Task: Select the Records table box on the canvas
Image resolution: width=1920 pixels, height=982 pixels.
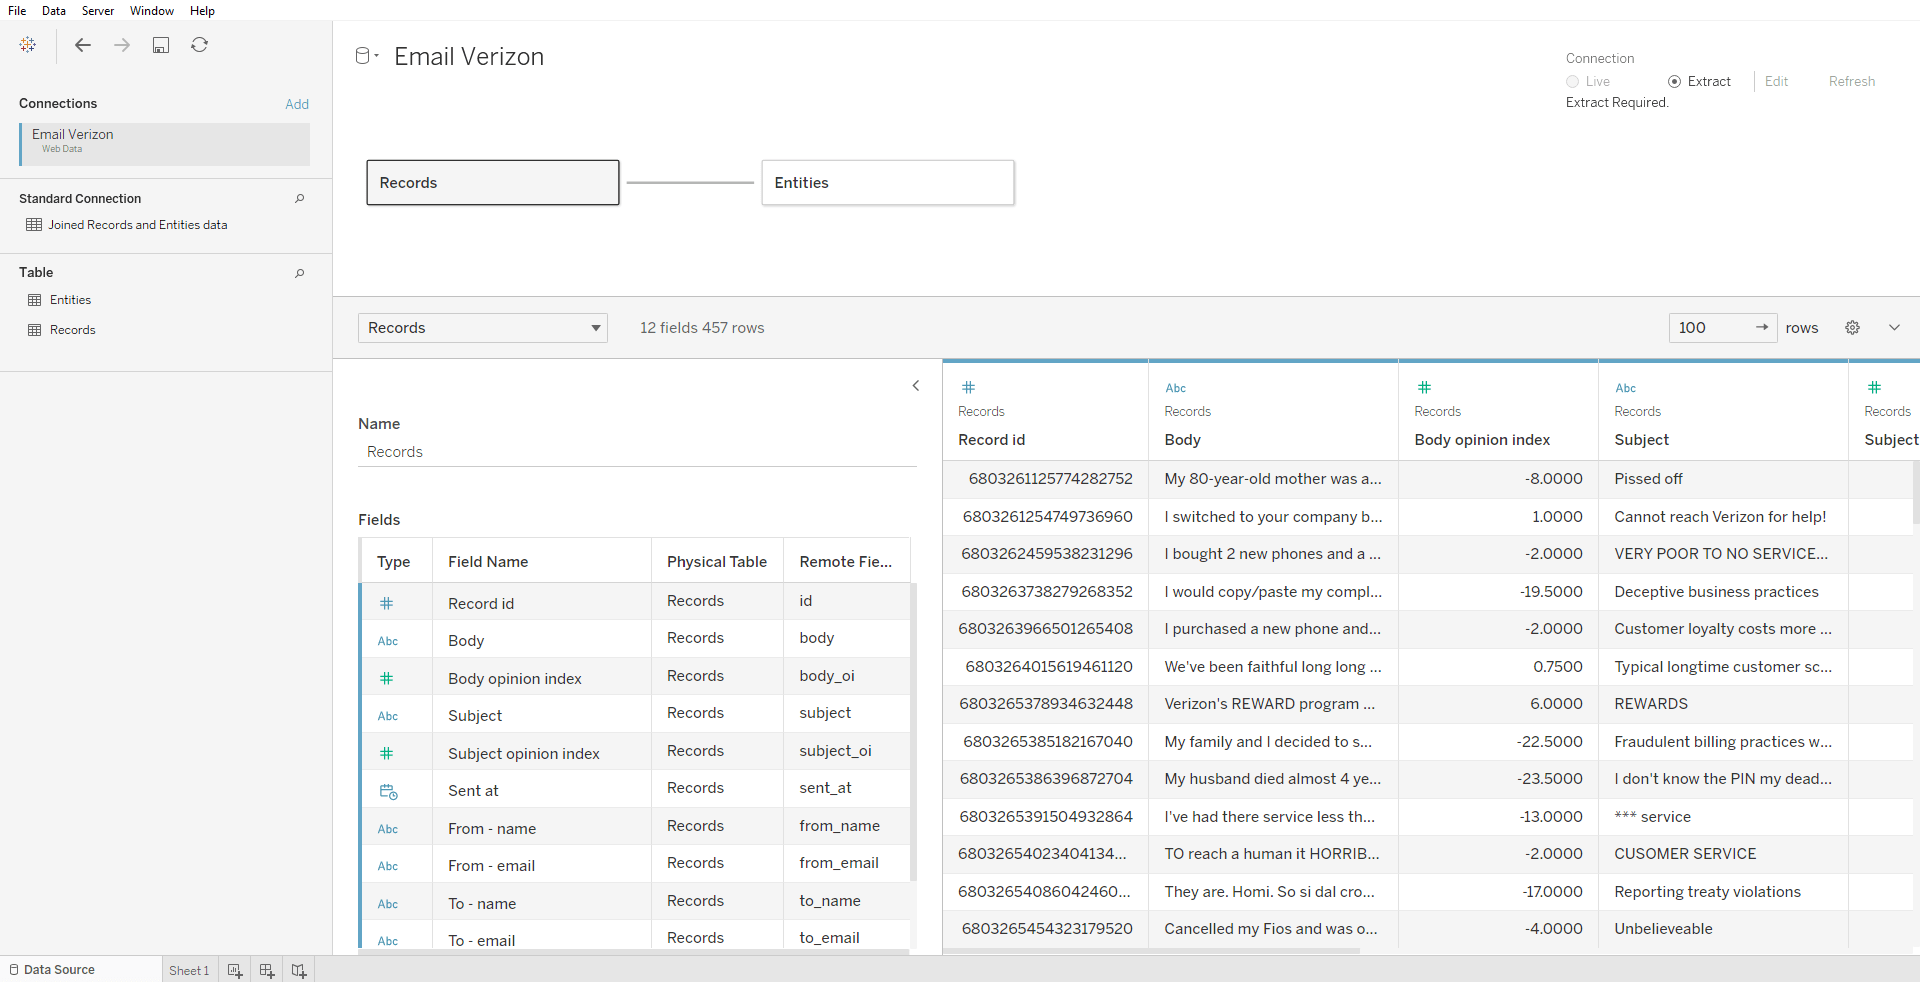Action: pyautogui.click(x=493, y=183)
